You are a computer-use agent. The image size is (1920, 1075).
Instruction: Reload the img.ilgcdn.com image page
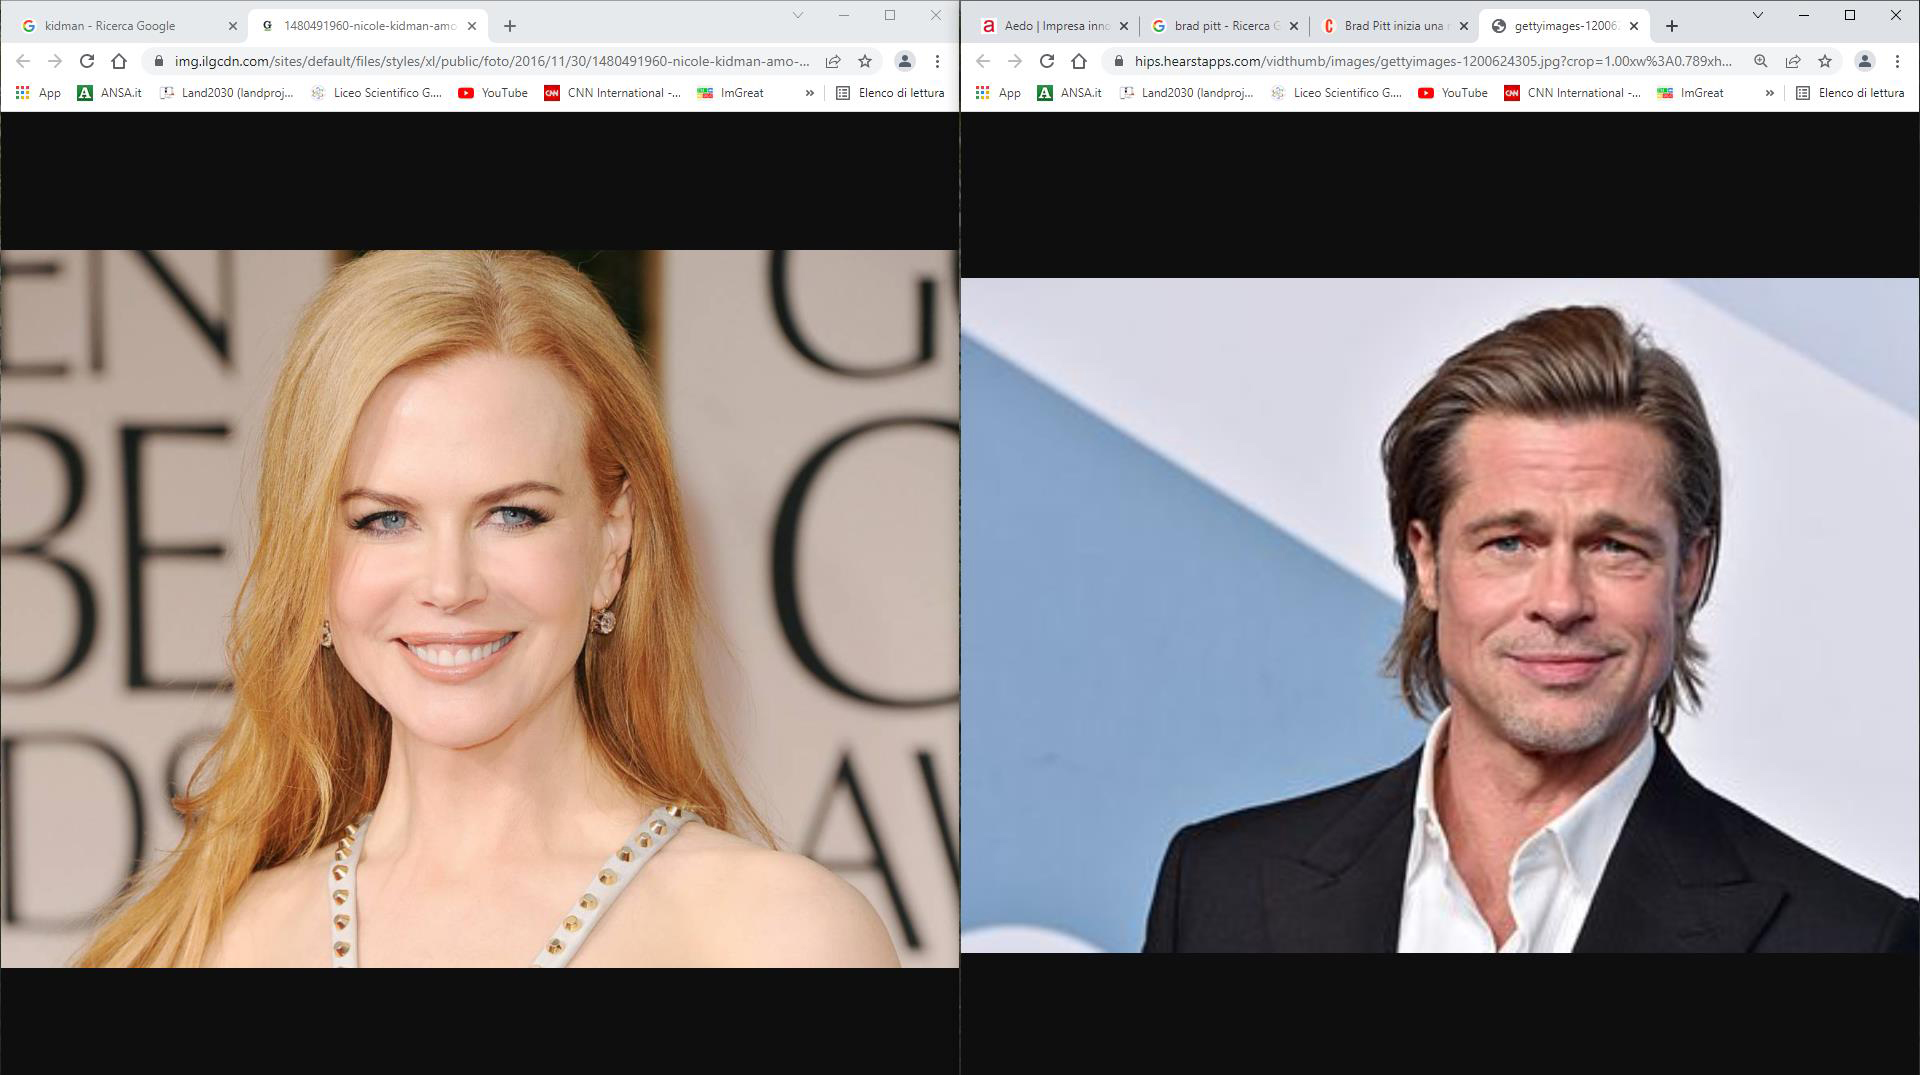click(x=87, y=61)
